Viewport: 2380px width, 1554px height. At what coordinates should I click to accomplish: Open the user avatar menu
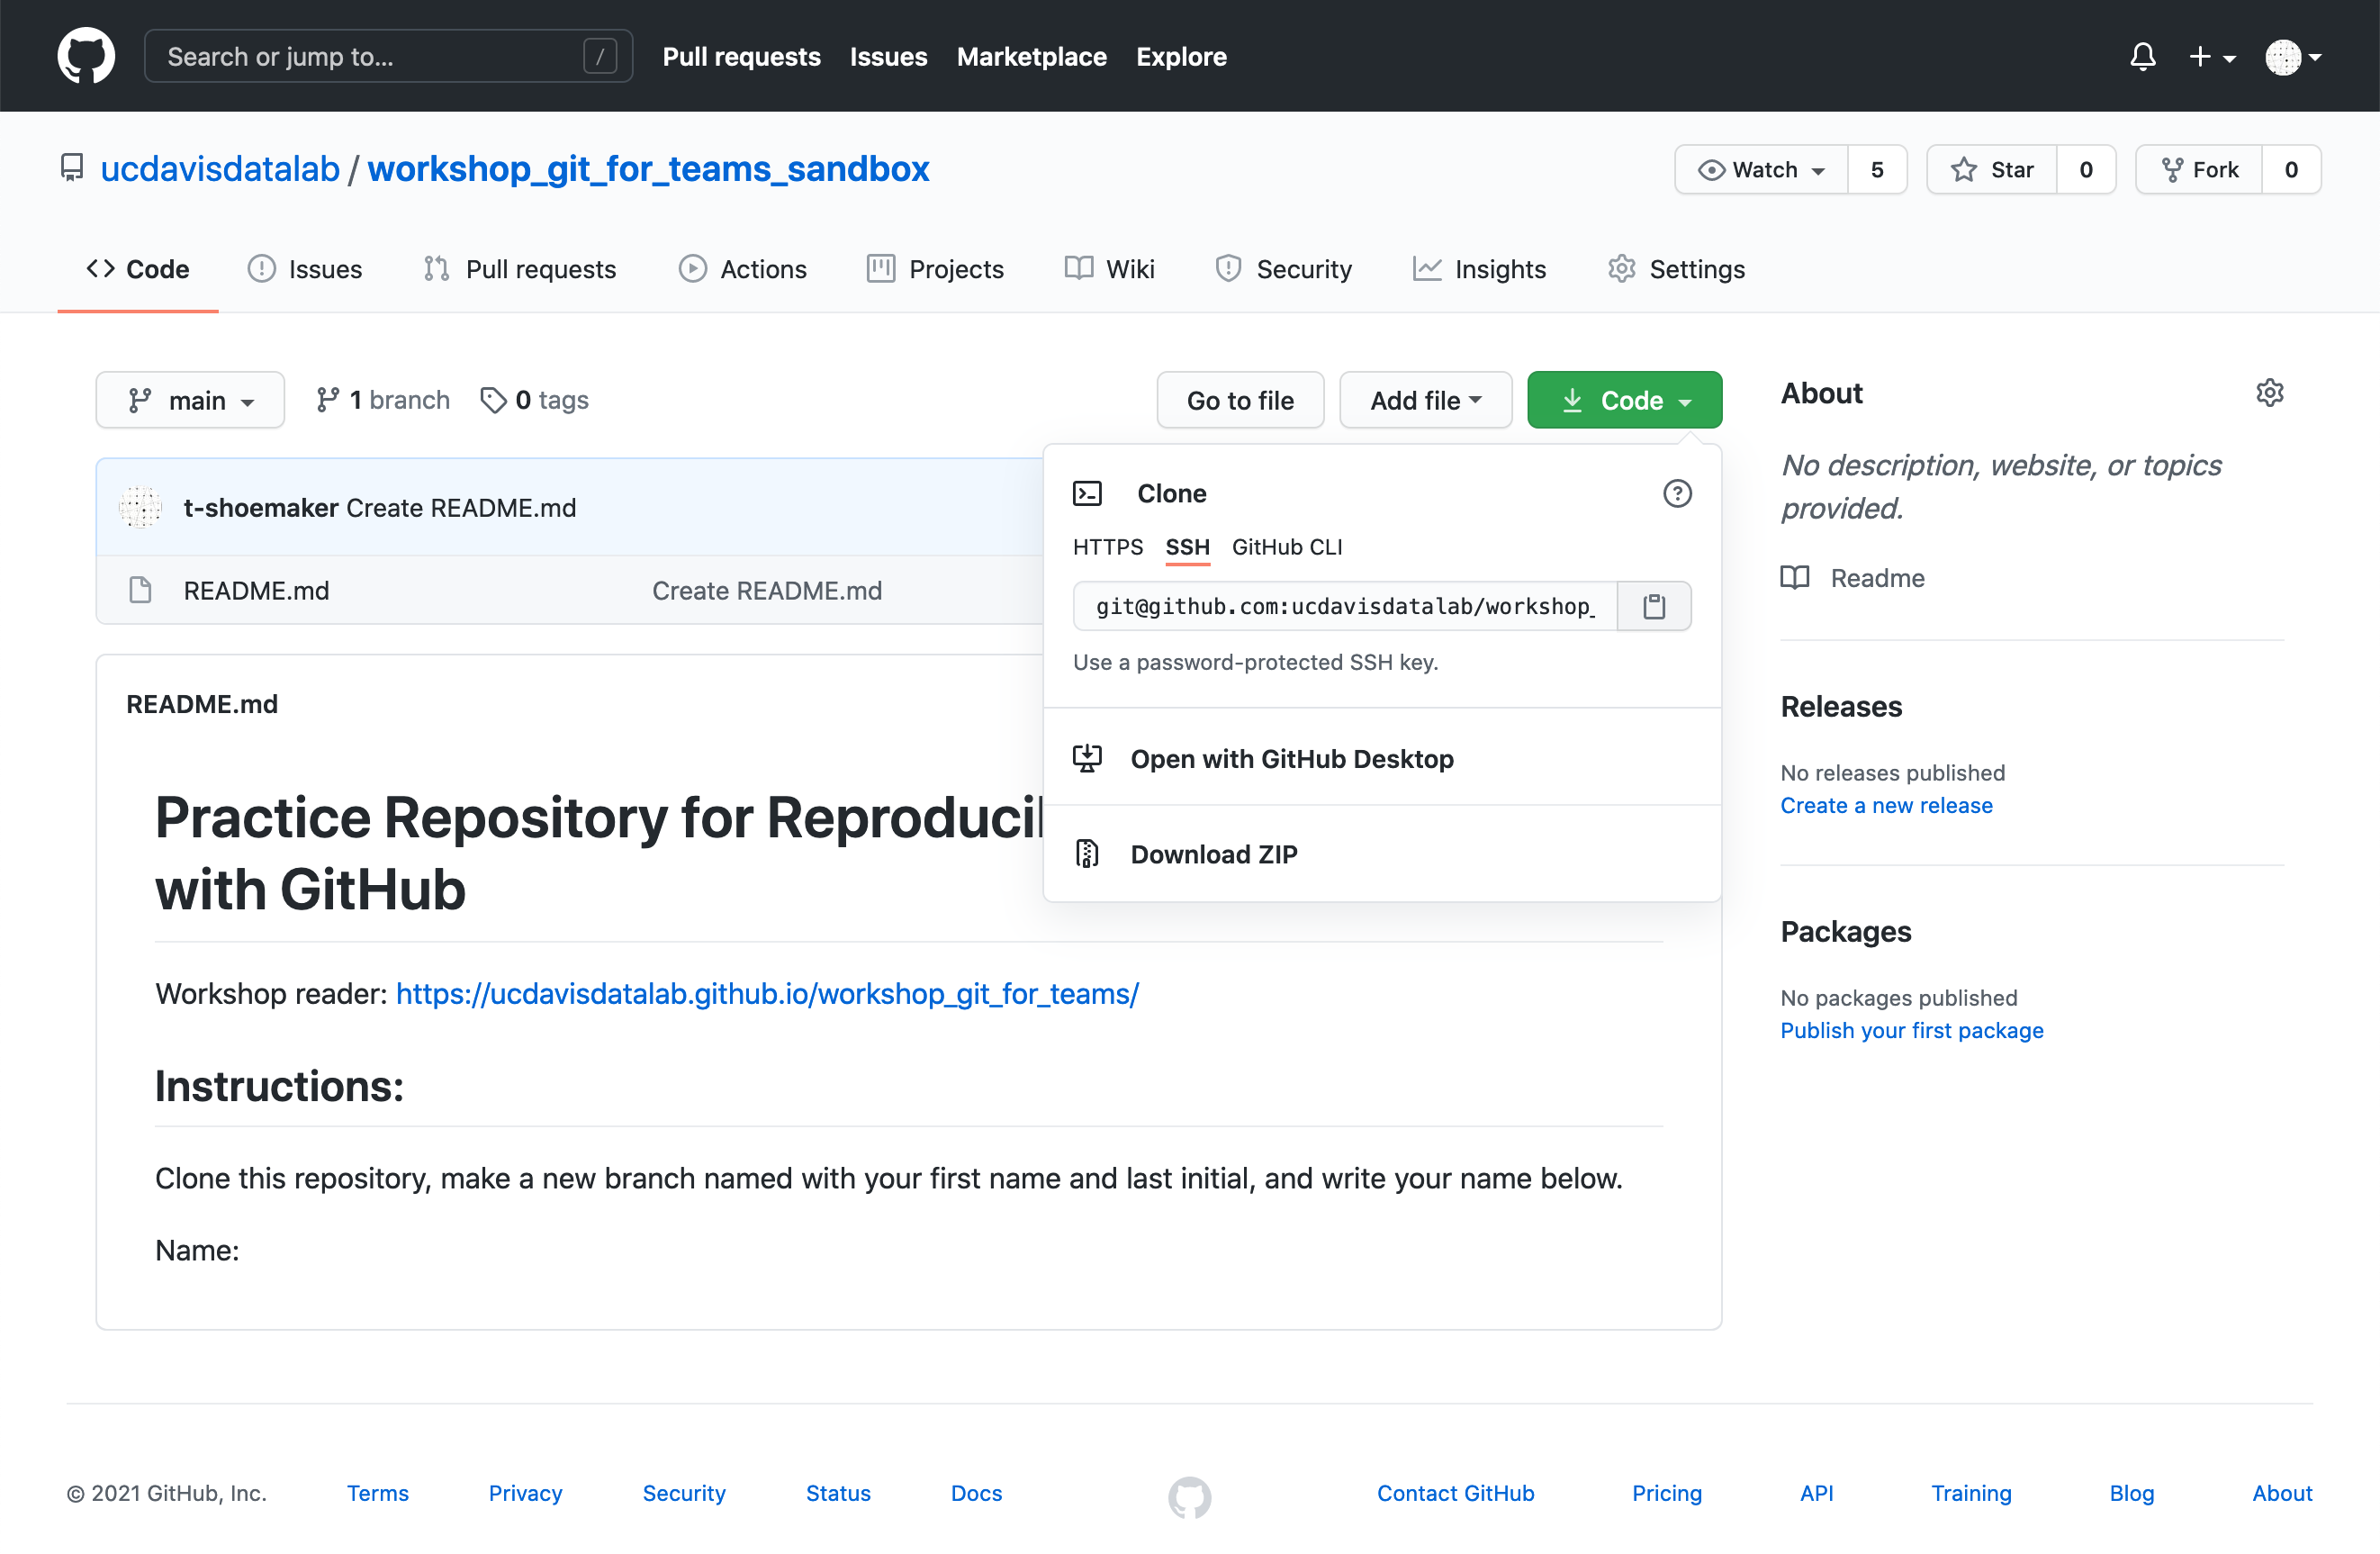(2292, 57)
